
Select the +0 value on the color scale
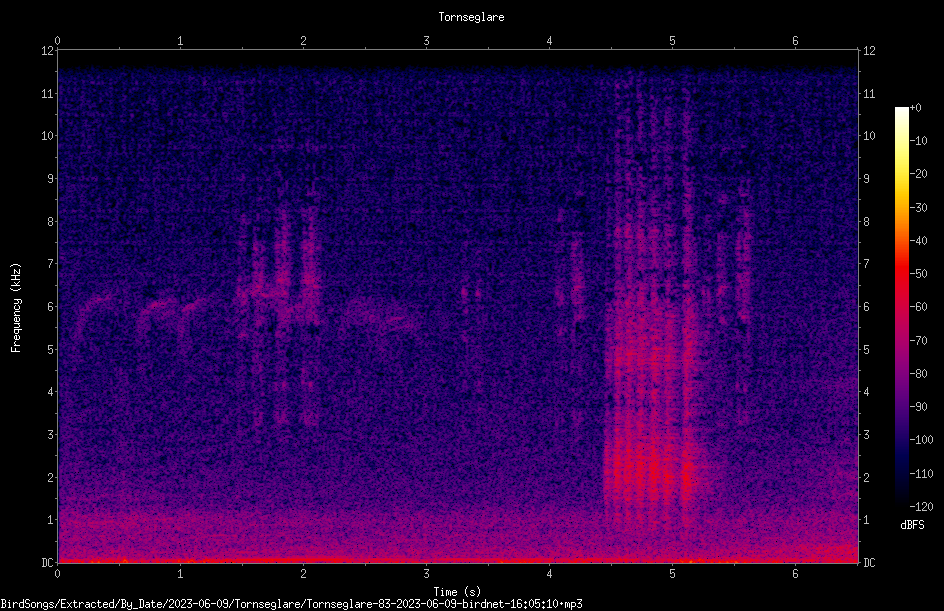coord(915,108)
